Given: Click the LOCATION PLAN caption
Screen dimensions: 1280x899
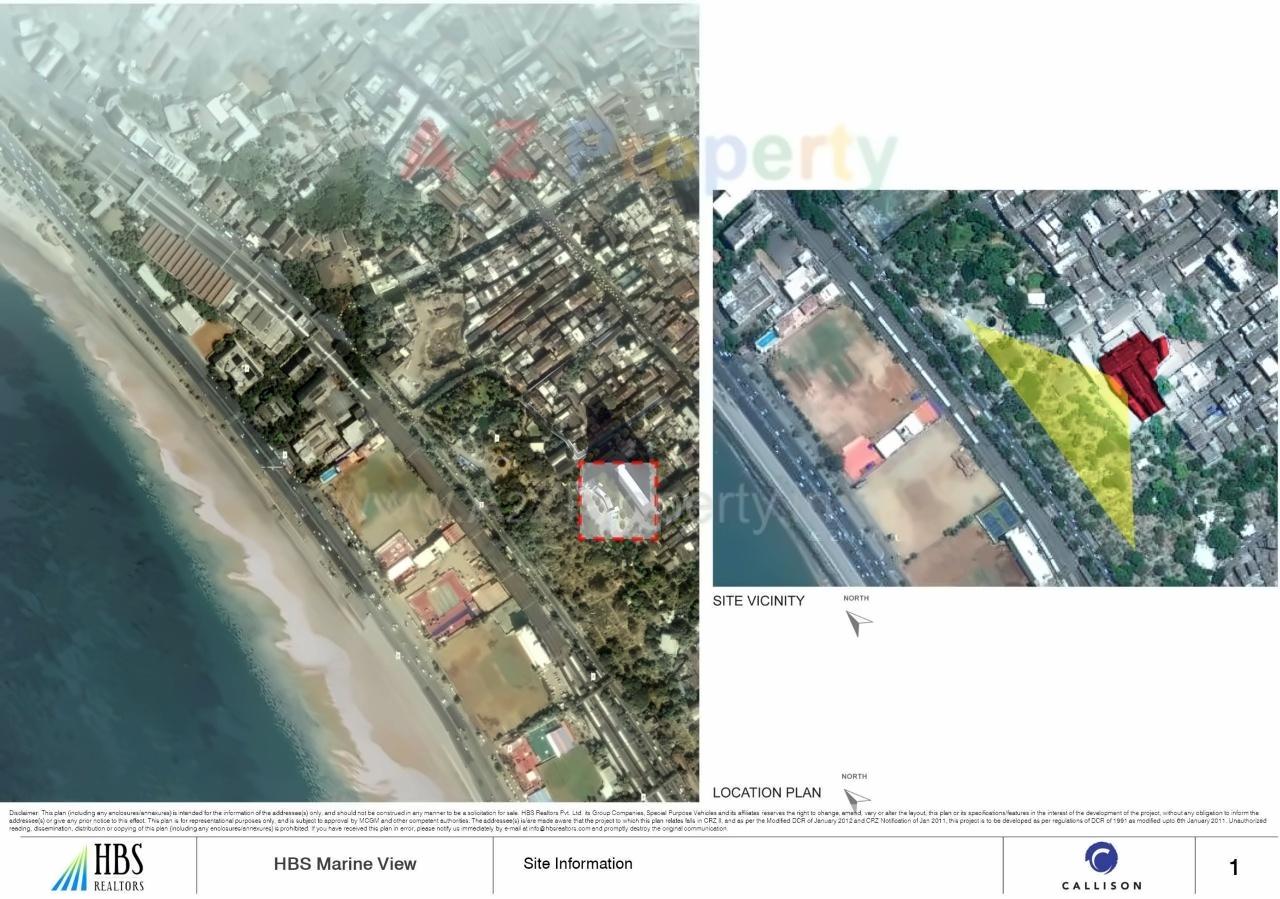Looking at the screenshot, I should pos(765,791).
